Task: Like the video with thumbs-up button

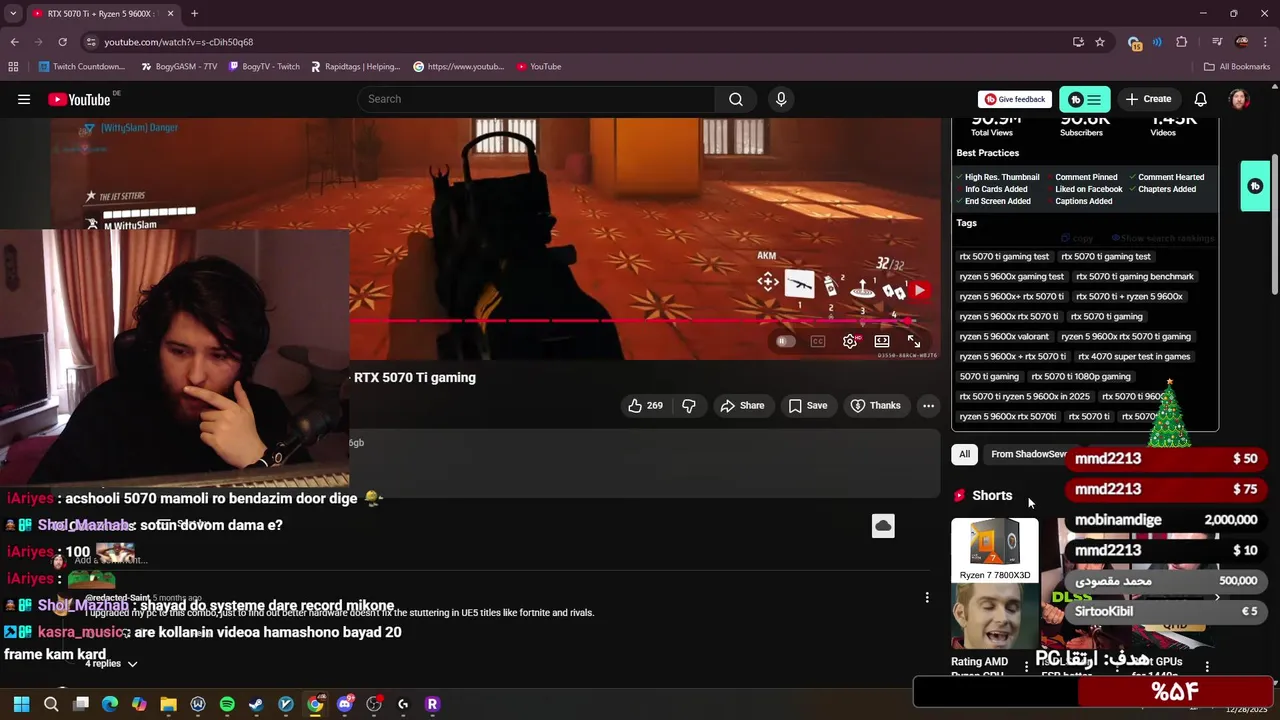Action: click(645, 406)
